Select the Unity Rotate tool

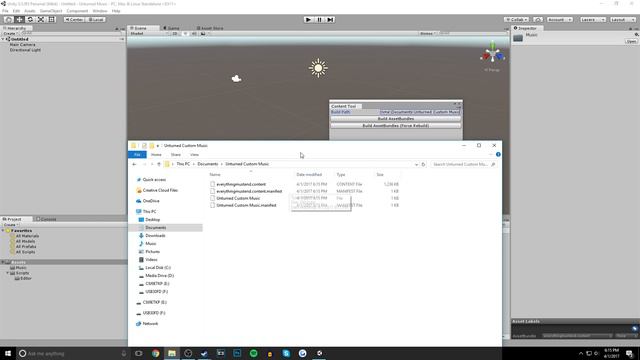click(30, 20)
